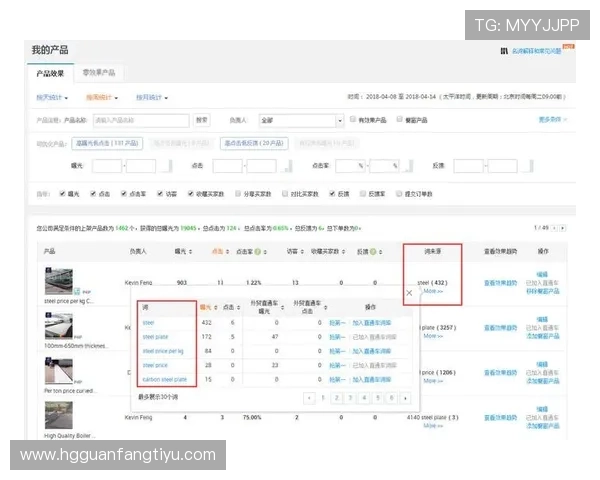Toggle the 点击 indicator checkbox
Screen dimensions: 600x480
(93, 194)
